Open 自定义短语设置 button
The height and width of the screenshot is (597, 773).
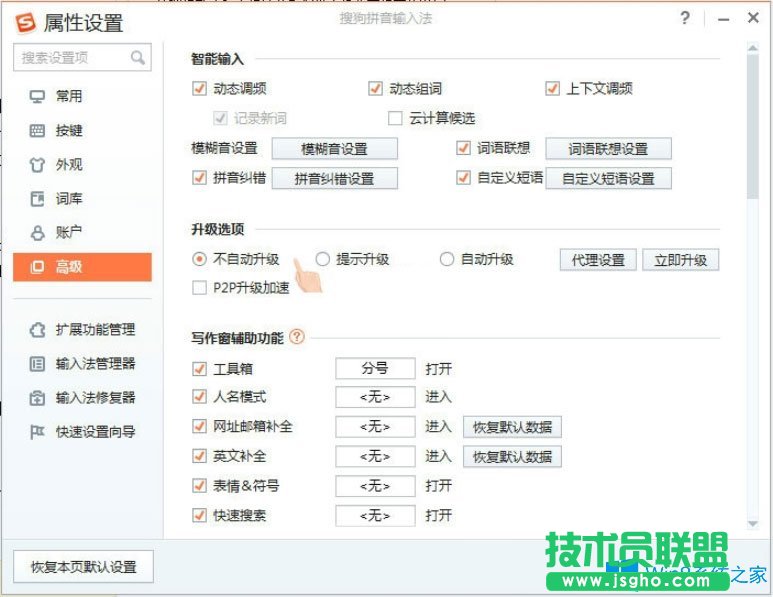608,178
